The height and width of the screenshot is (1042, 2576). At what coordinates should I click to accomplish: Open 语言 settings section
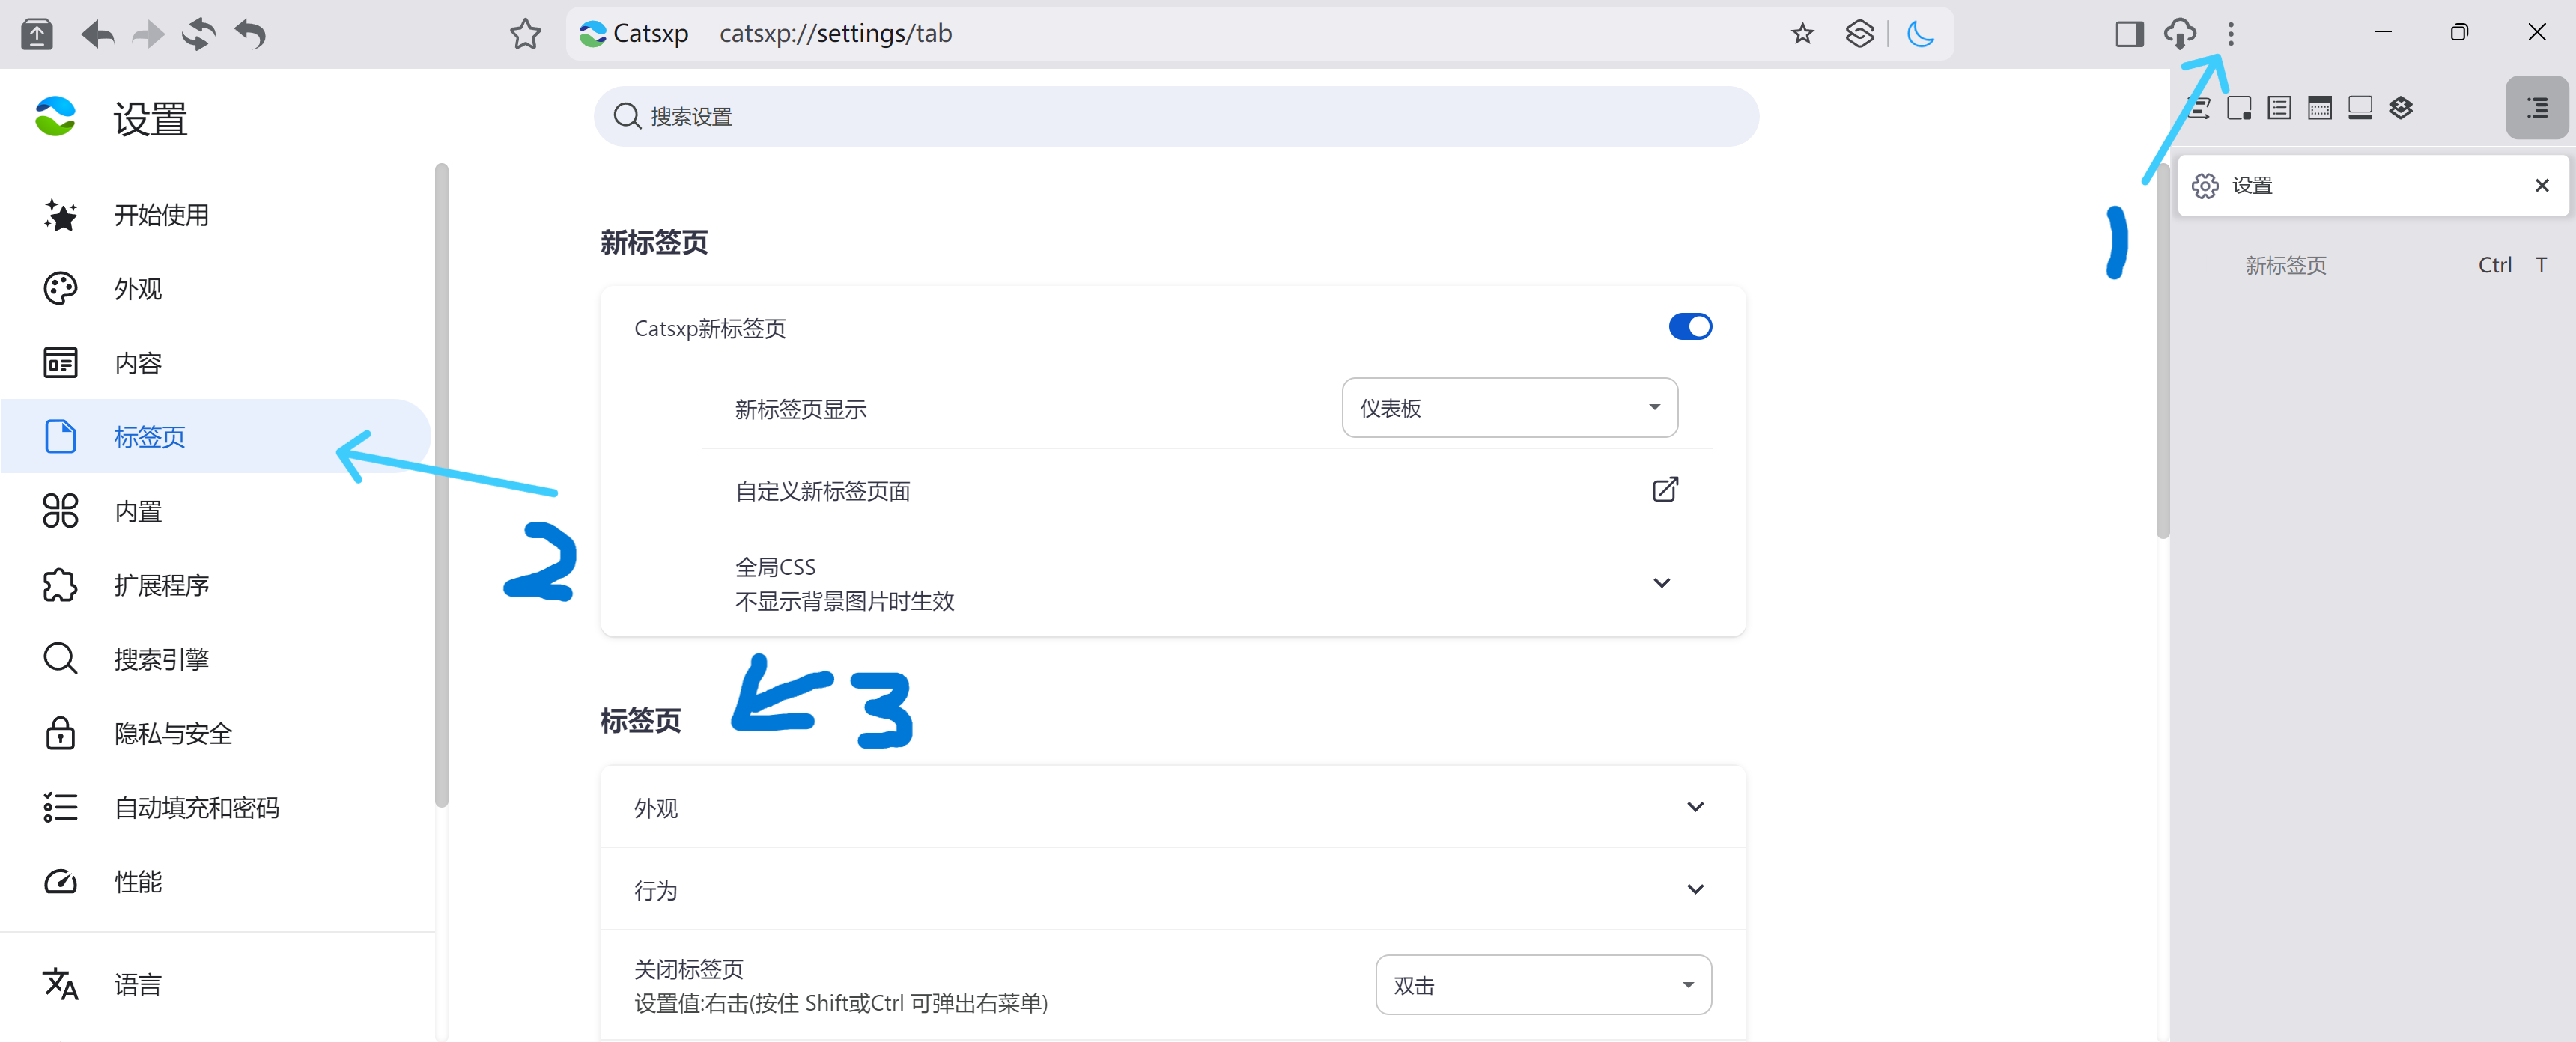point(217,985)
